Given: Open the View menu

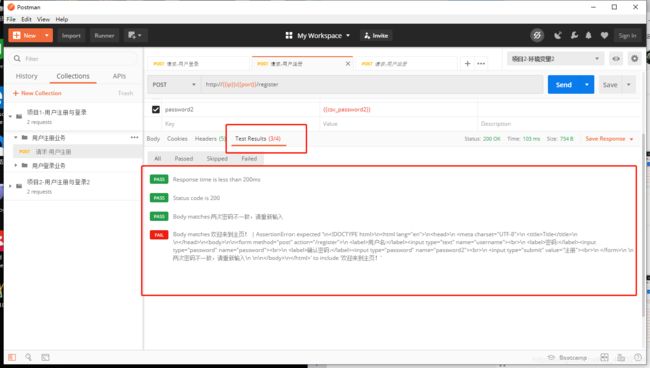Looking at the screenshot, I should click(x=43, y=19).
